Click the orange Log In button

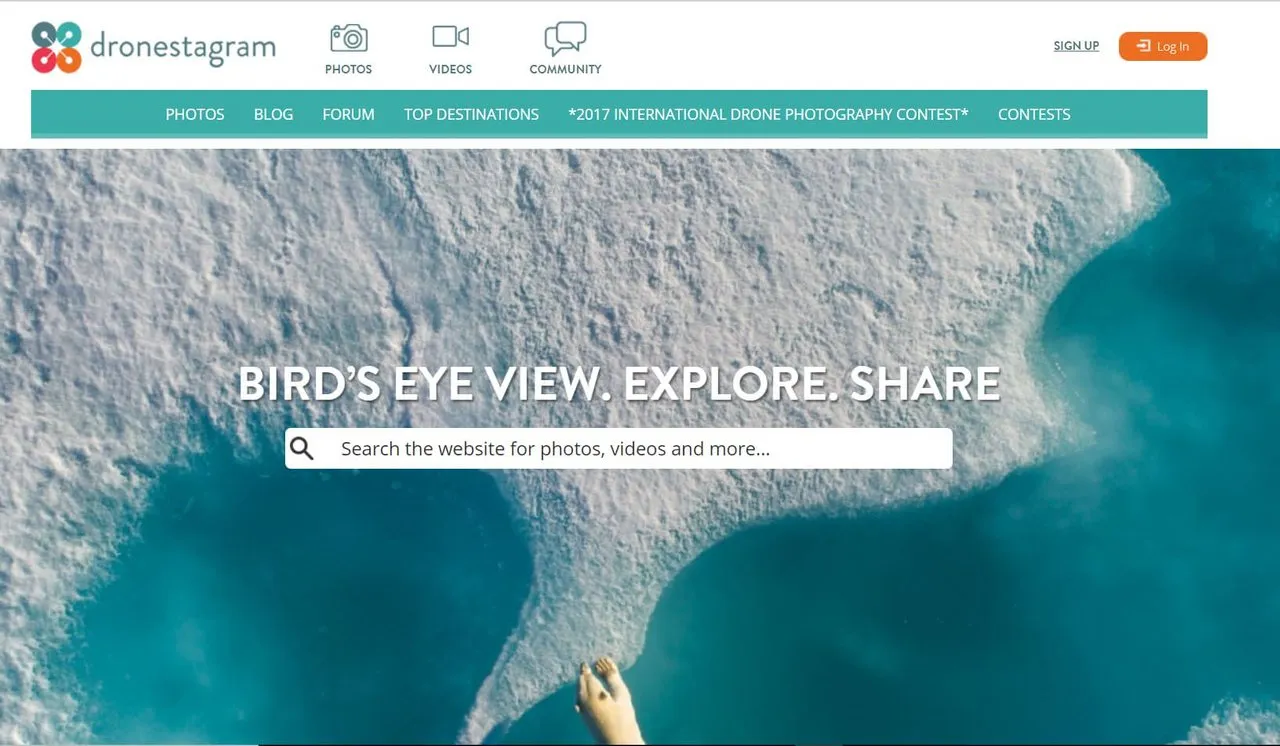click(x=1163, y=46)
